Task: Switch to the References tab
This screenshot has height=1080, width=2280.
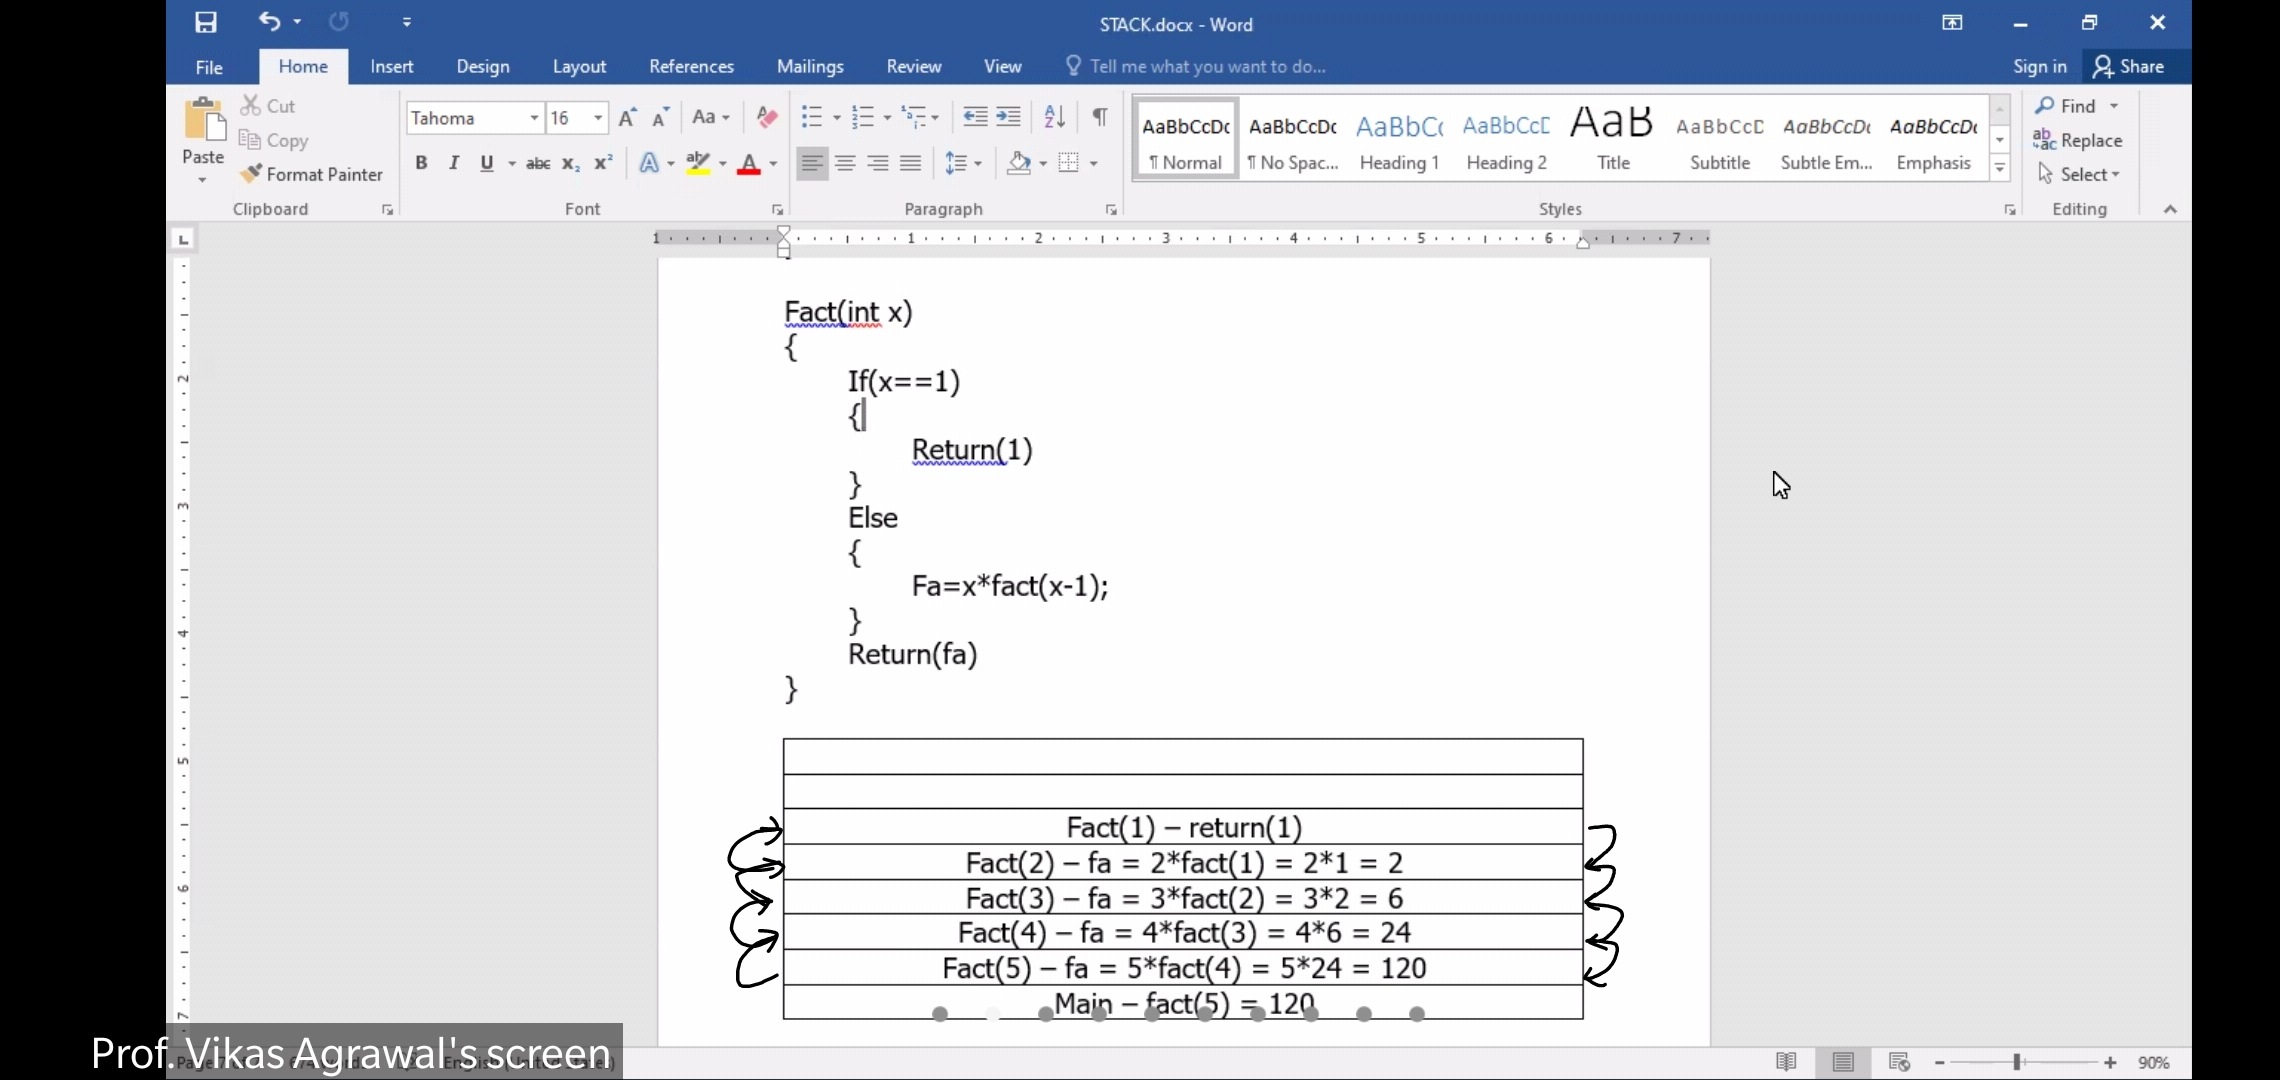Action: [691, 66]
